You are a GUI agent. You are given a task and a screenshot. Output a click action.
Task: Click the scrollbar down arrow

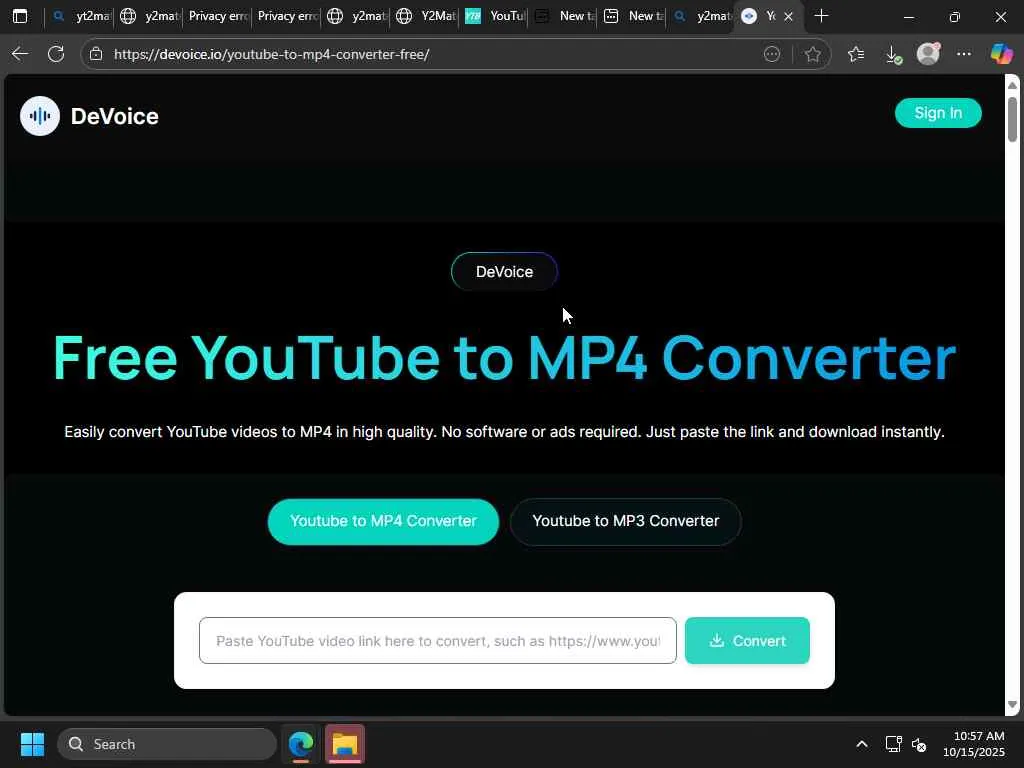(1012, 705)
